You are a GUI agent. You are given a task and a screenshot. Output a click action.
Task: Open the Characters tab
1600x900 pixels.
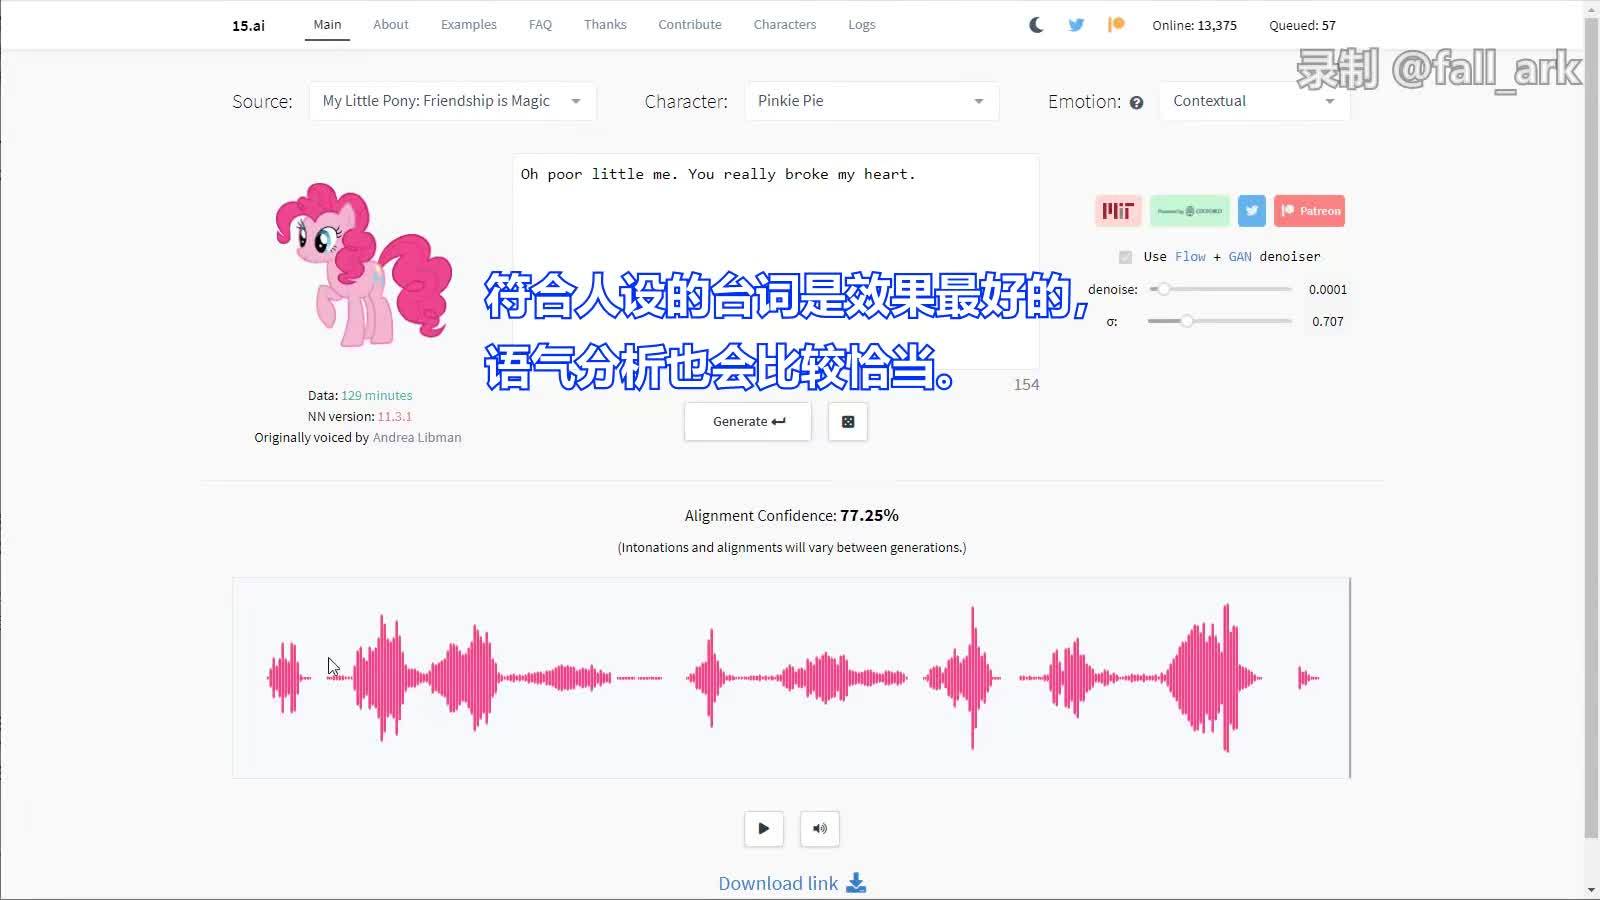point(785,25)
